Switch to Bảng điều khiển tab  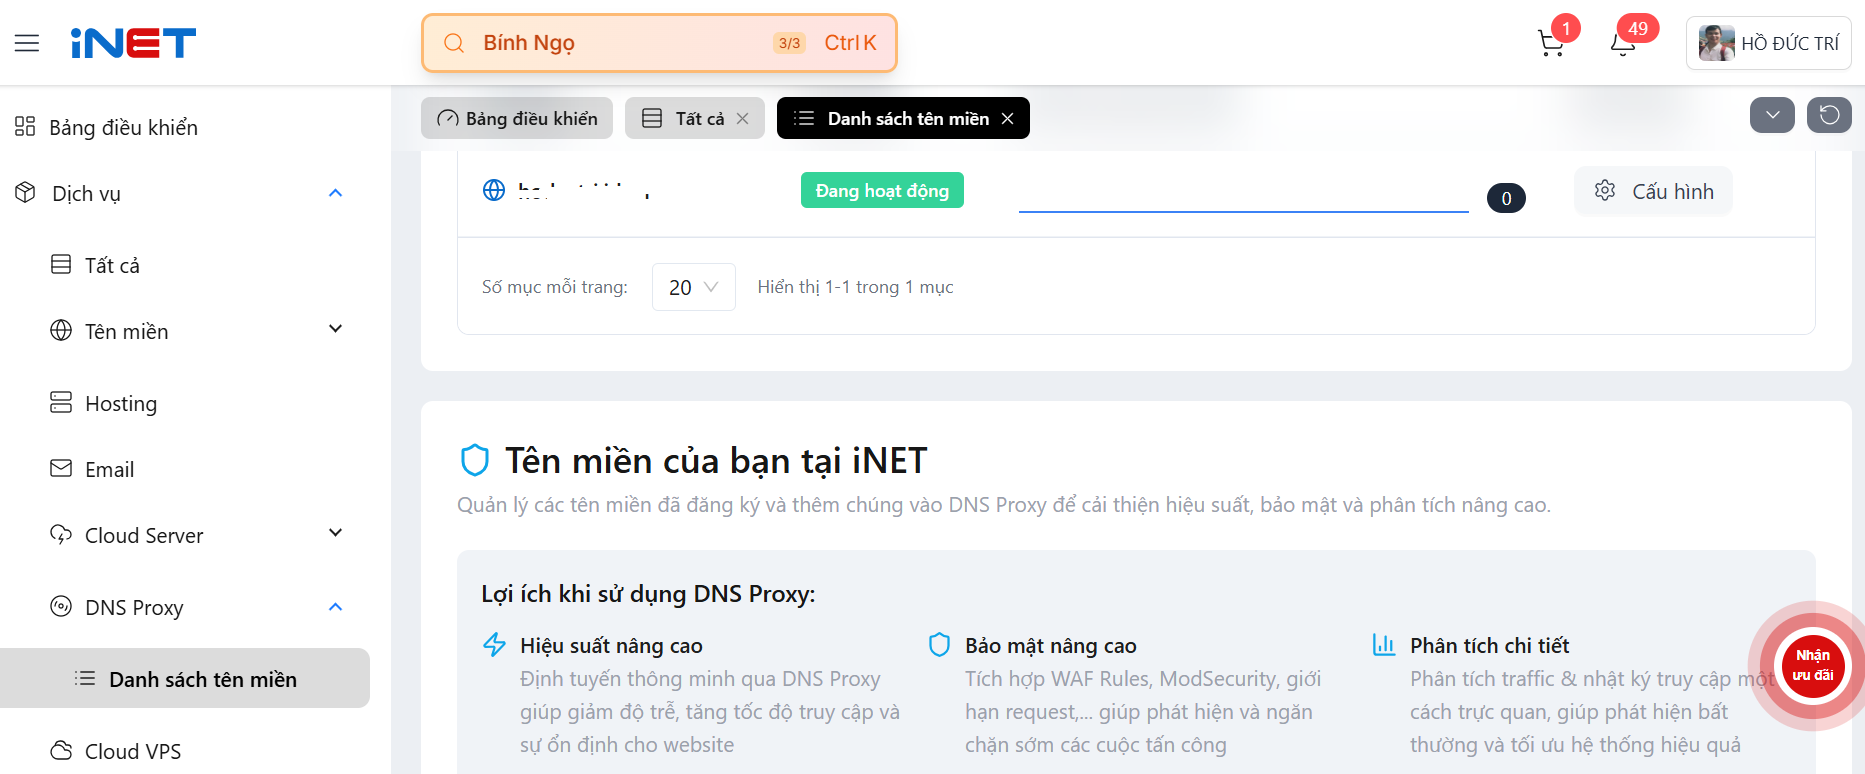(x=517, y=118)
